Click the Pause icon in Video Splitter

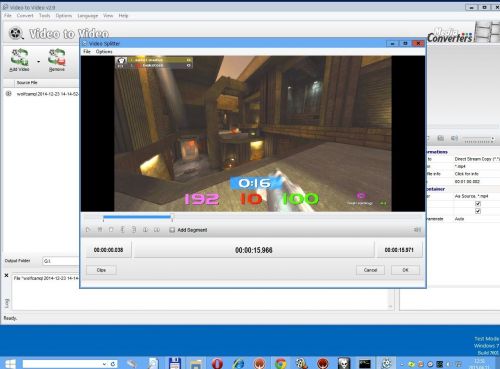click(x=100, y=230)
